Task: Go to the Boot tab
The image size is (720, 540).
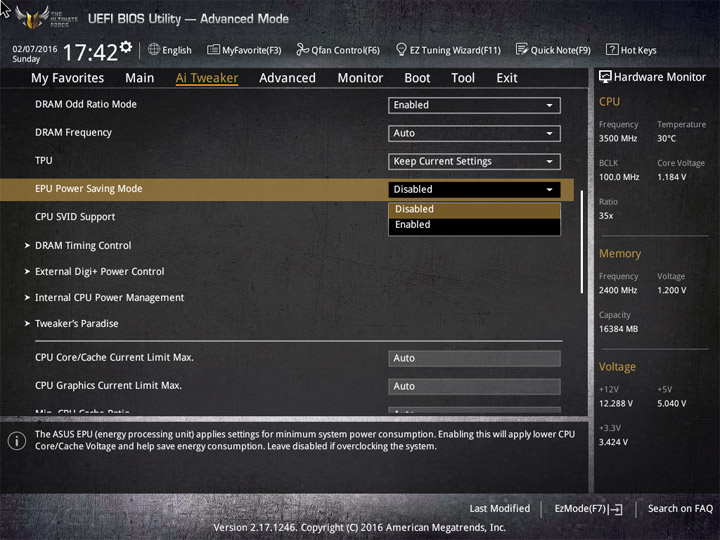Action: pos(417,78)
